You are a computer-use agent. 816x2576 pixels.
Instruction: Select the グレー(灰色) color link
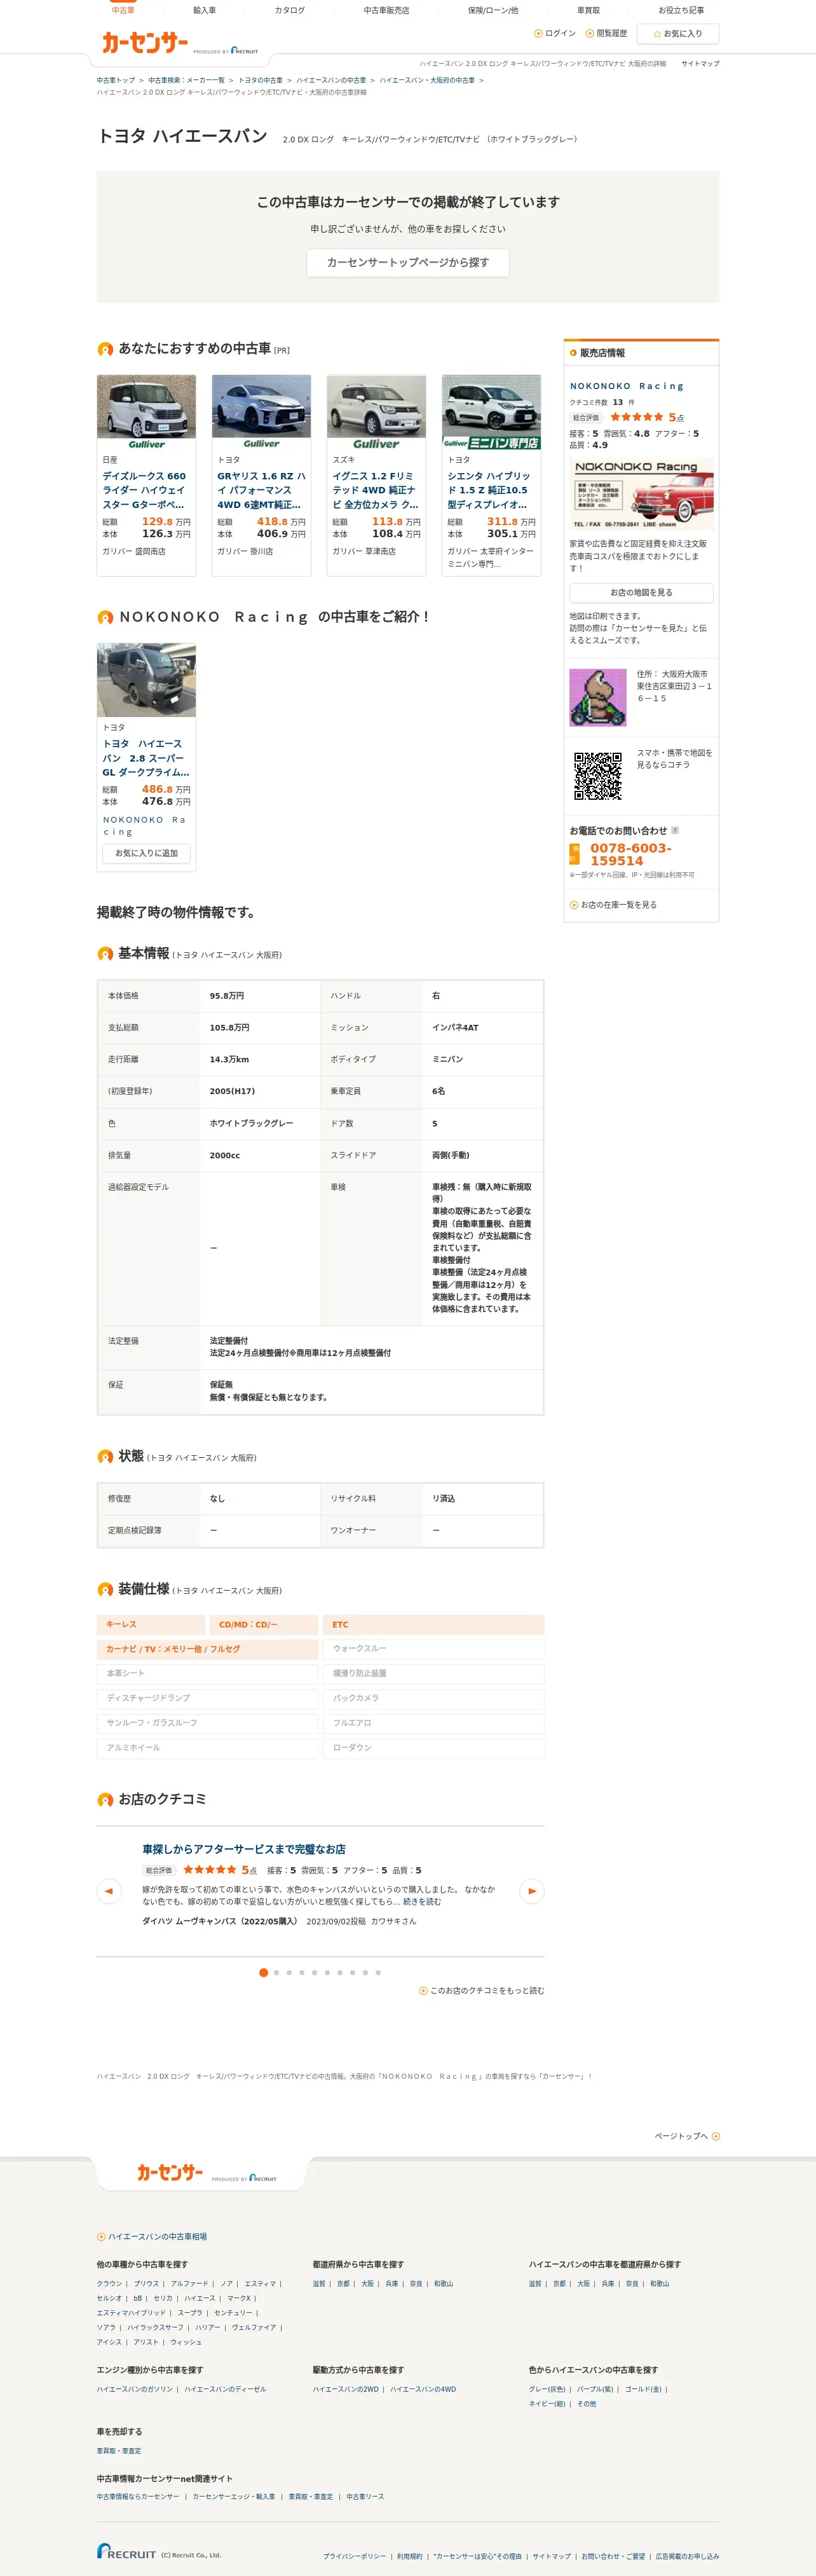(547, 2389)
